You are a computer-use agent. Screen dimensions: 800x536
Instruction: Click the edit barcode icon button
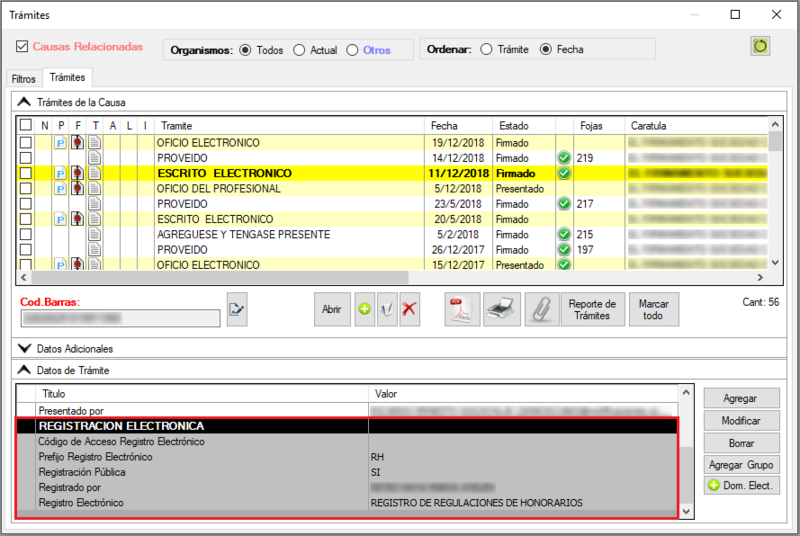pyautogui.click(x=237, y=309)
